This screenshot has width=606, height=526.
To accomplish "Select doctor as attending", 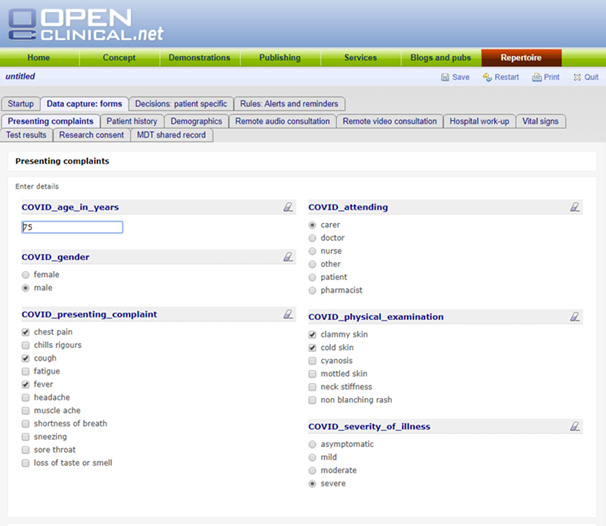I will [x=312, y=238].
